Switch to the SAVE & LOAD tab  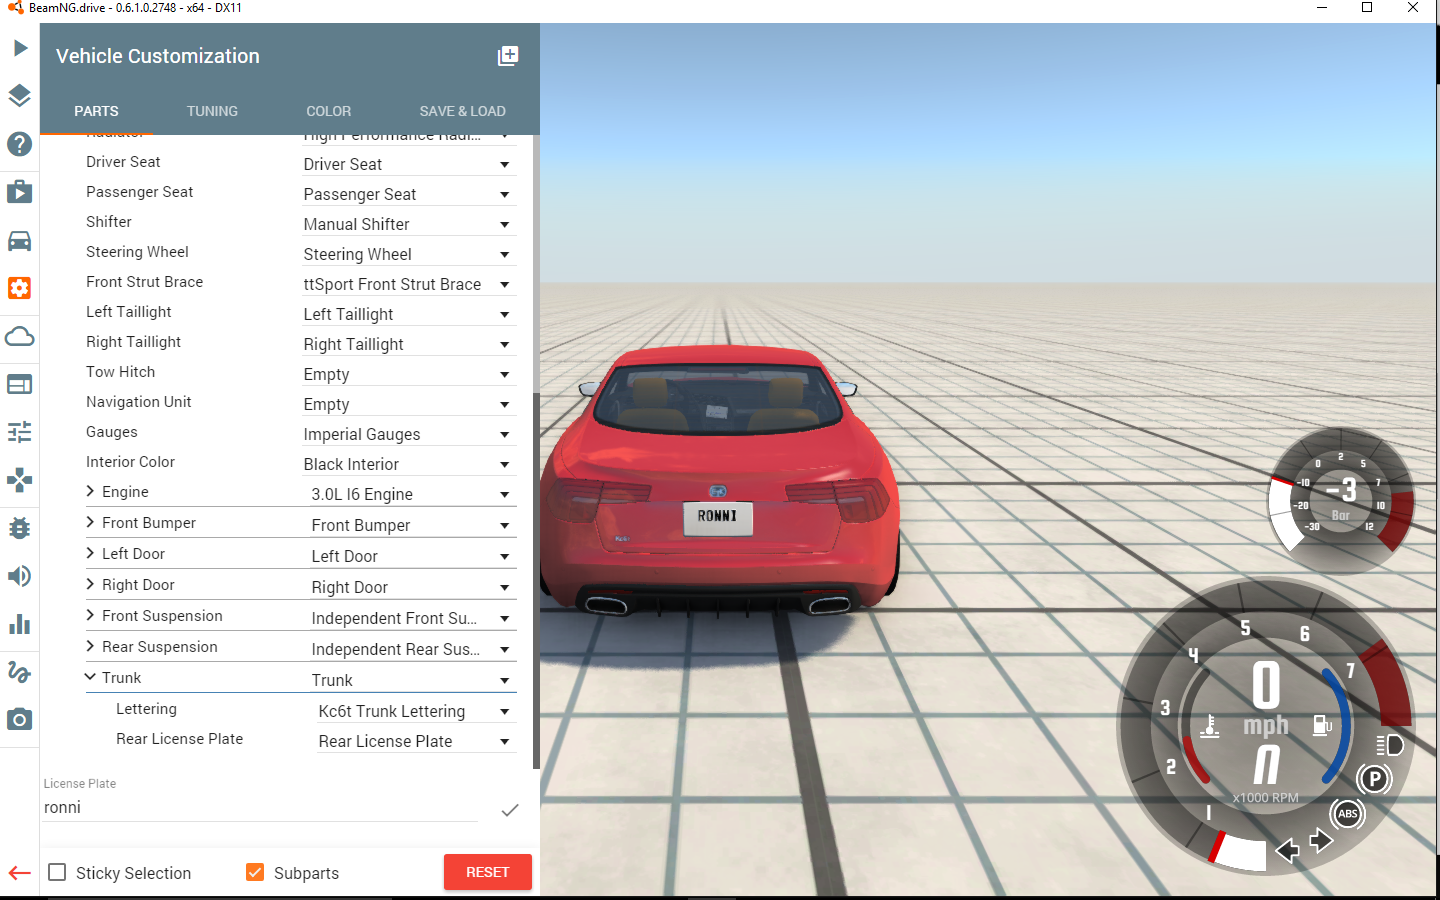pos(463,111)
